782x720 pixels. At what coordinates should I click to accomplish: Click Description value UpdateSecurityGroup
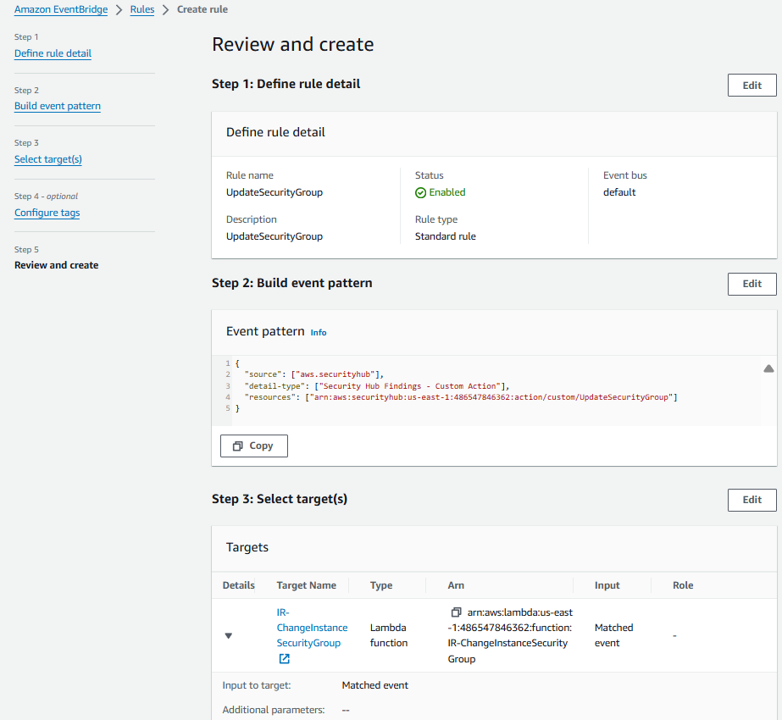(x=274, y=236)
